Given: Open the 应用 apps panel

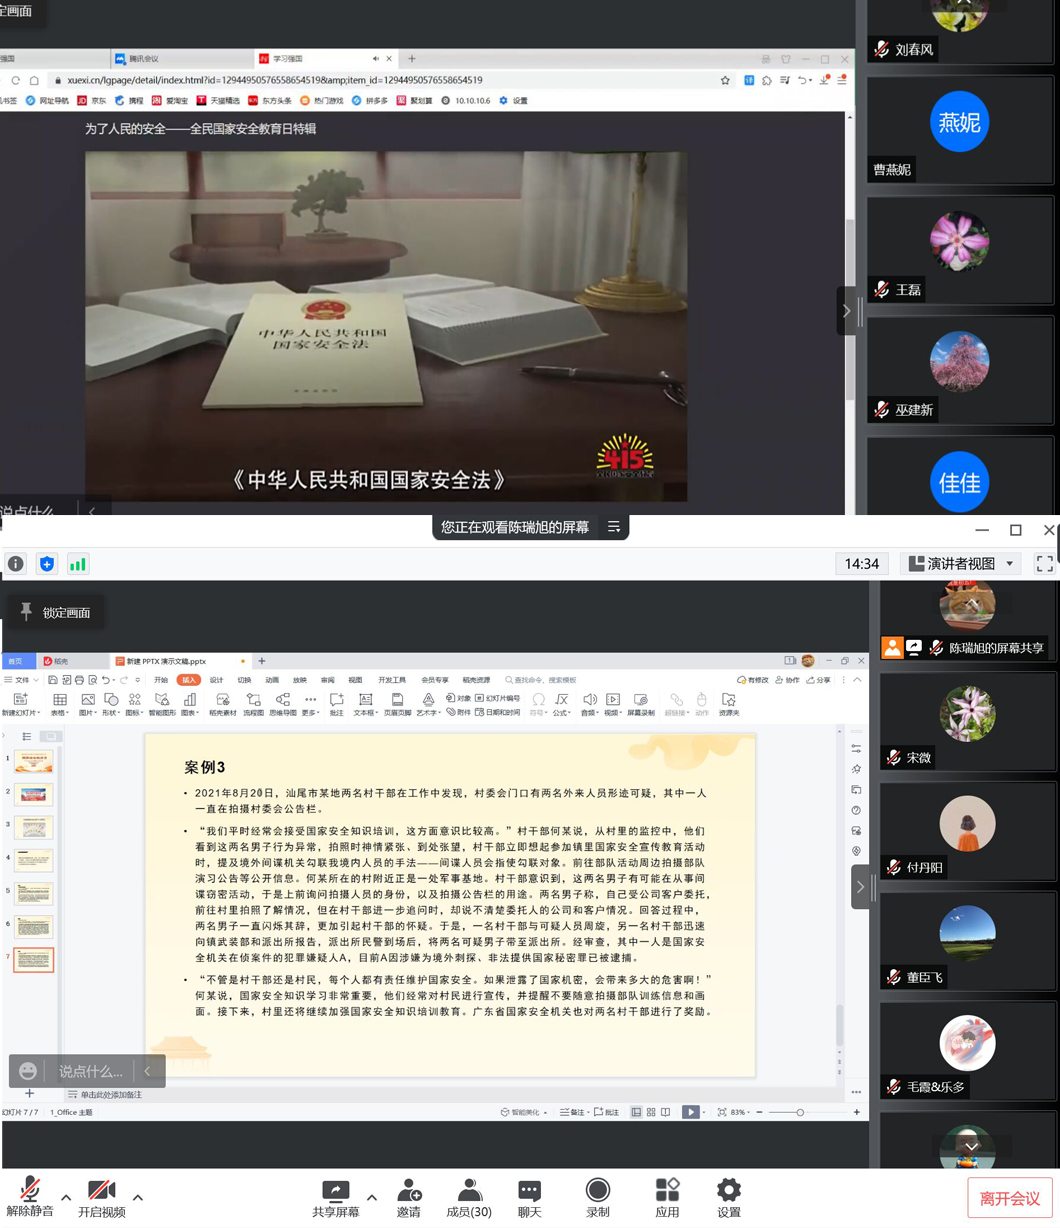Looking at the screenshot, I should 667,1196.
